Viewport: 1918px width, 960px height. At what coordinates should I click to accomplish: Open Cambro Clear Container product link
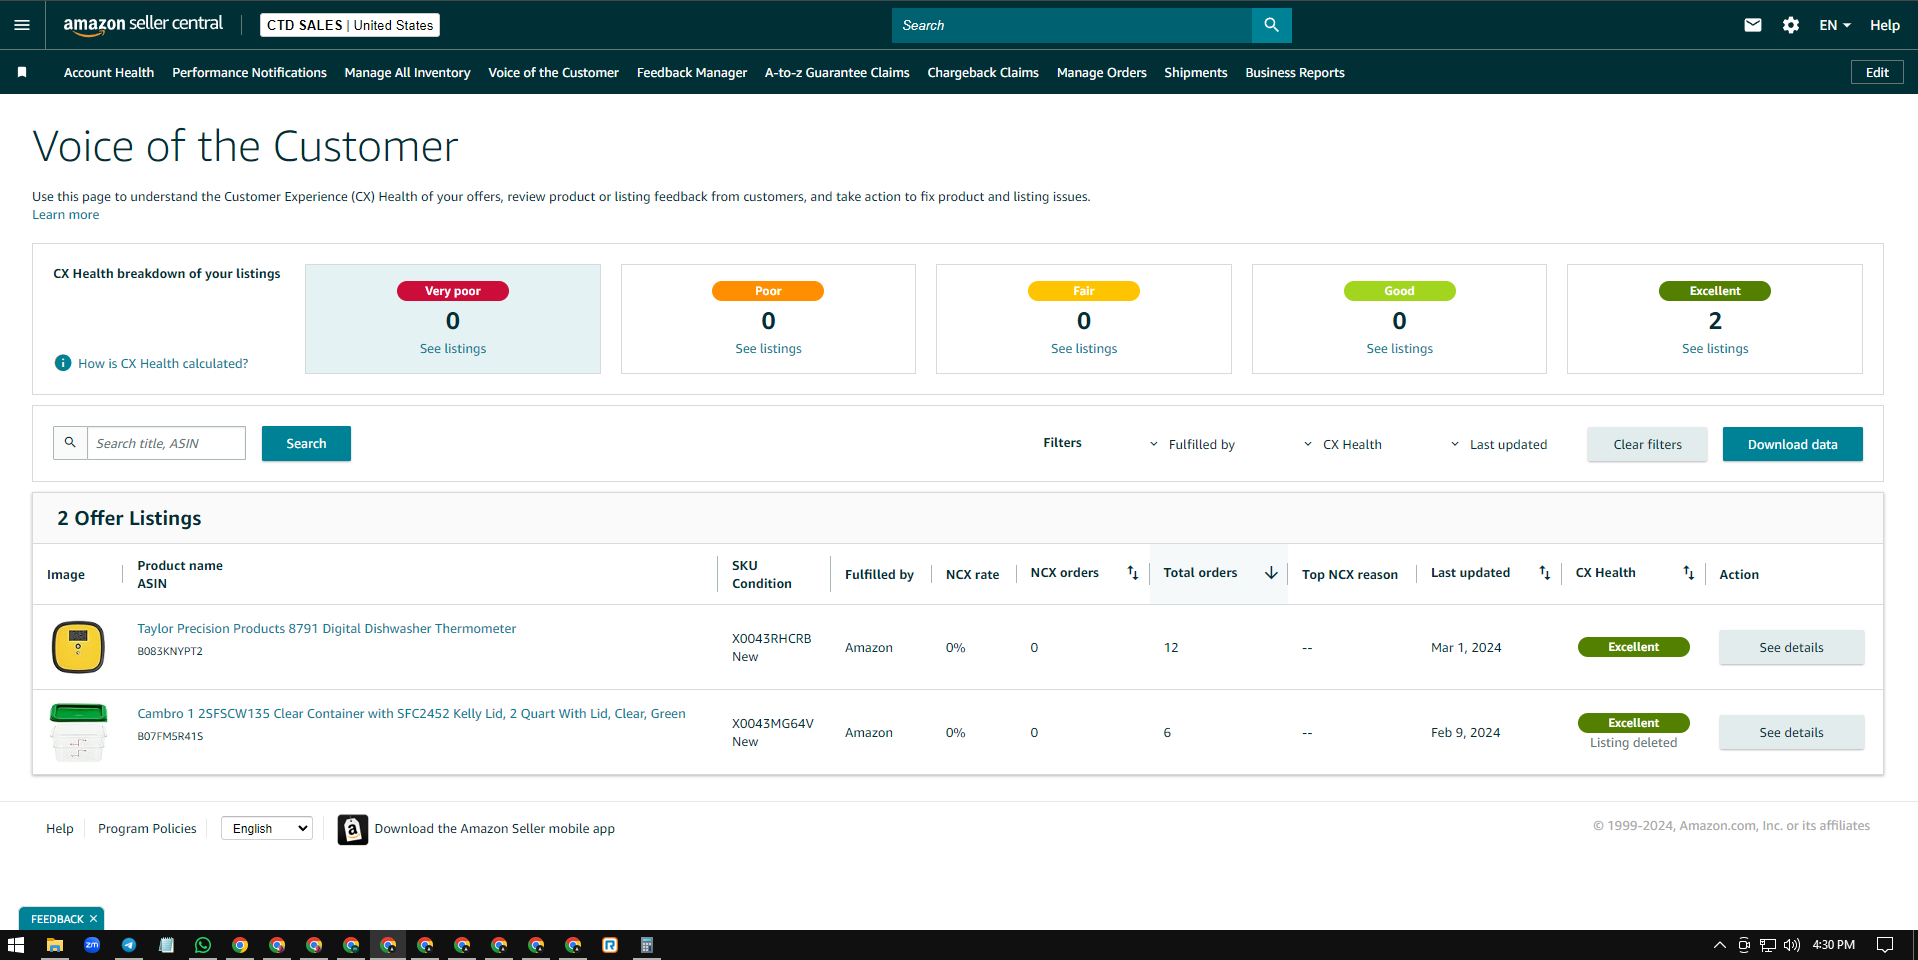point(411,714)
